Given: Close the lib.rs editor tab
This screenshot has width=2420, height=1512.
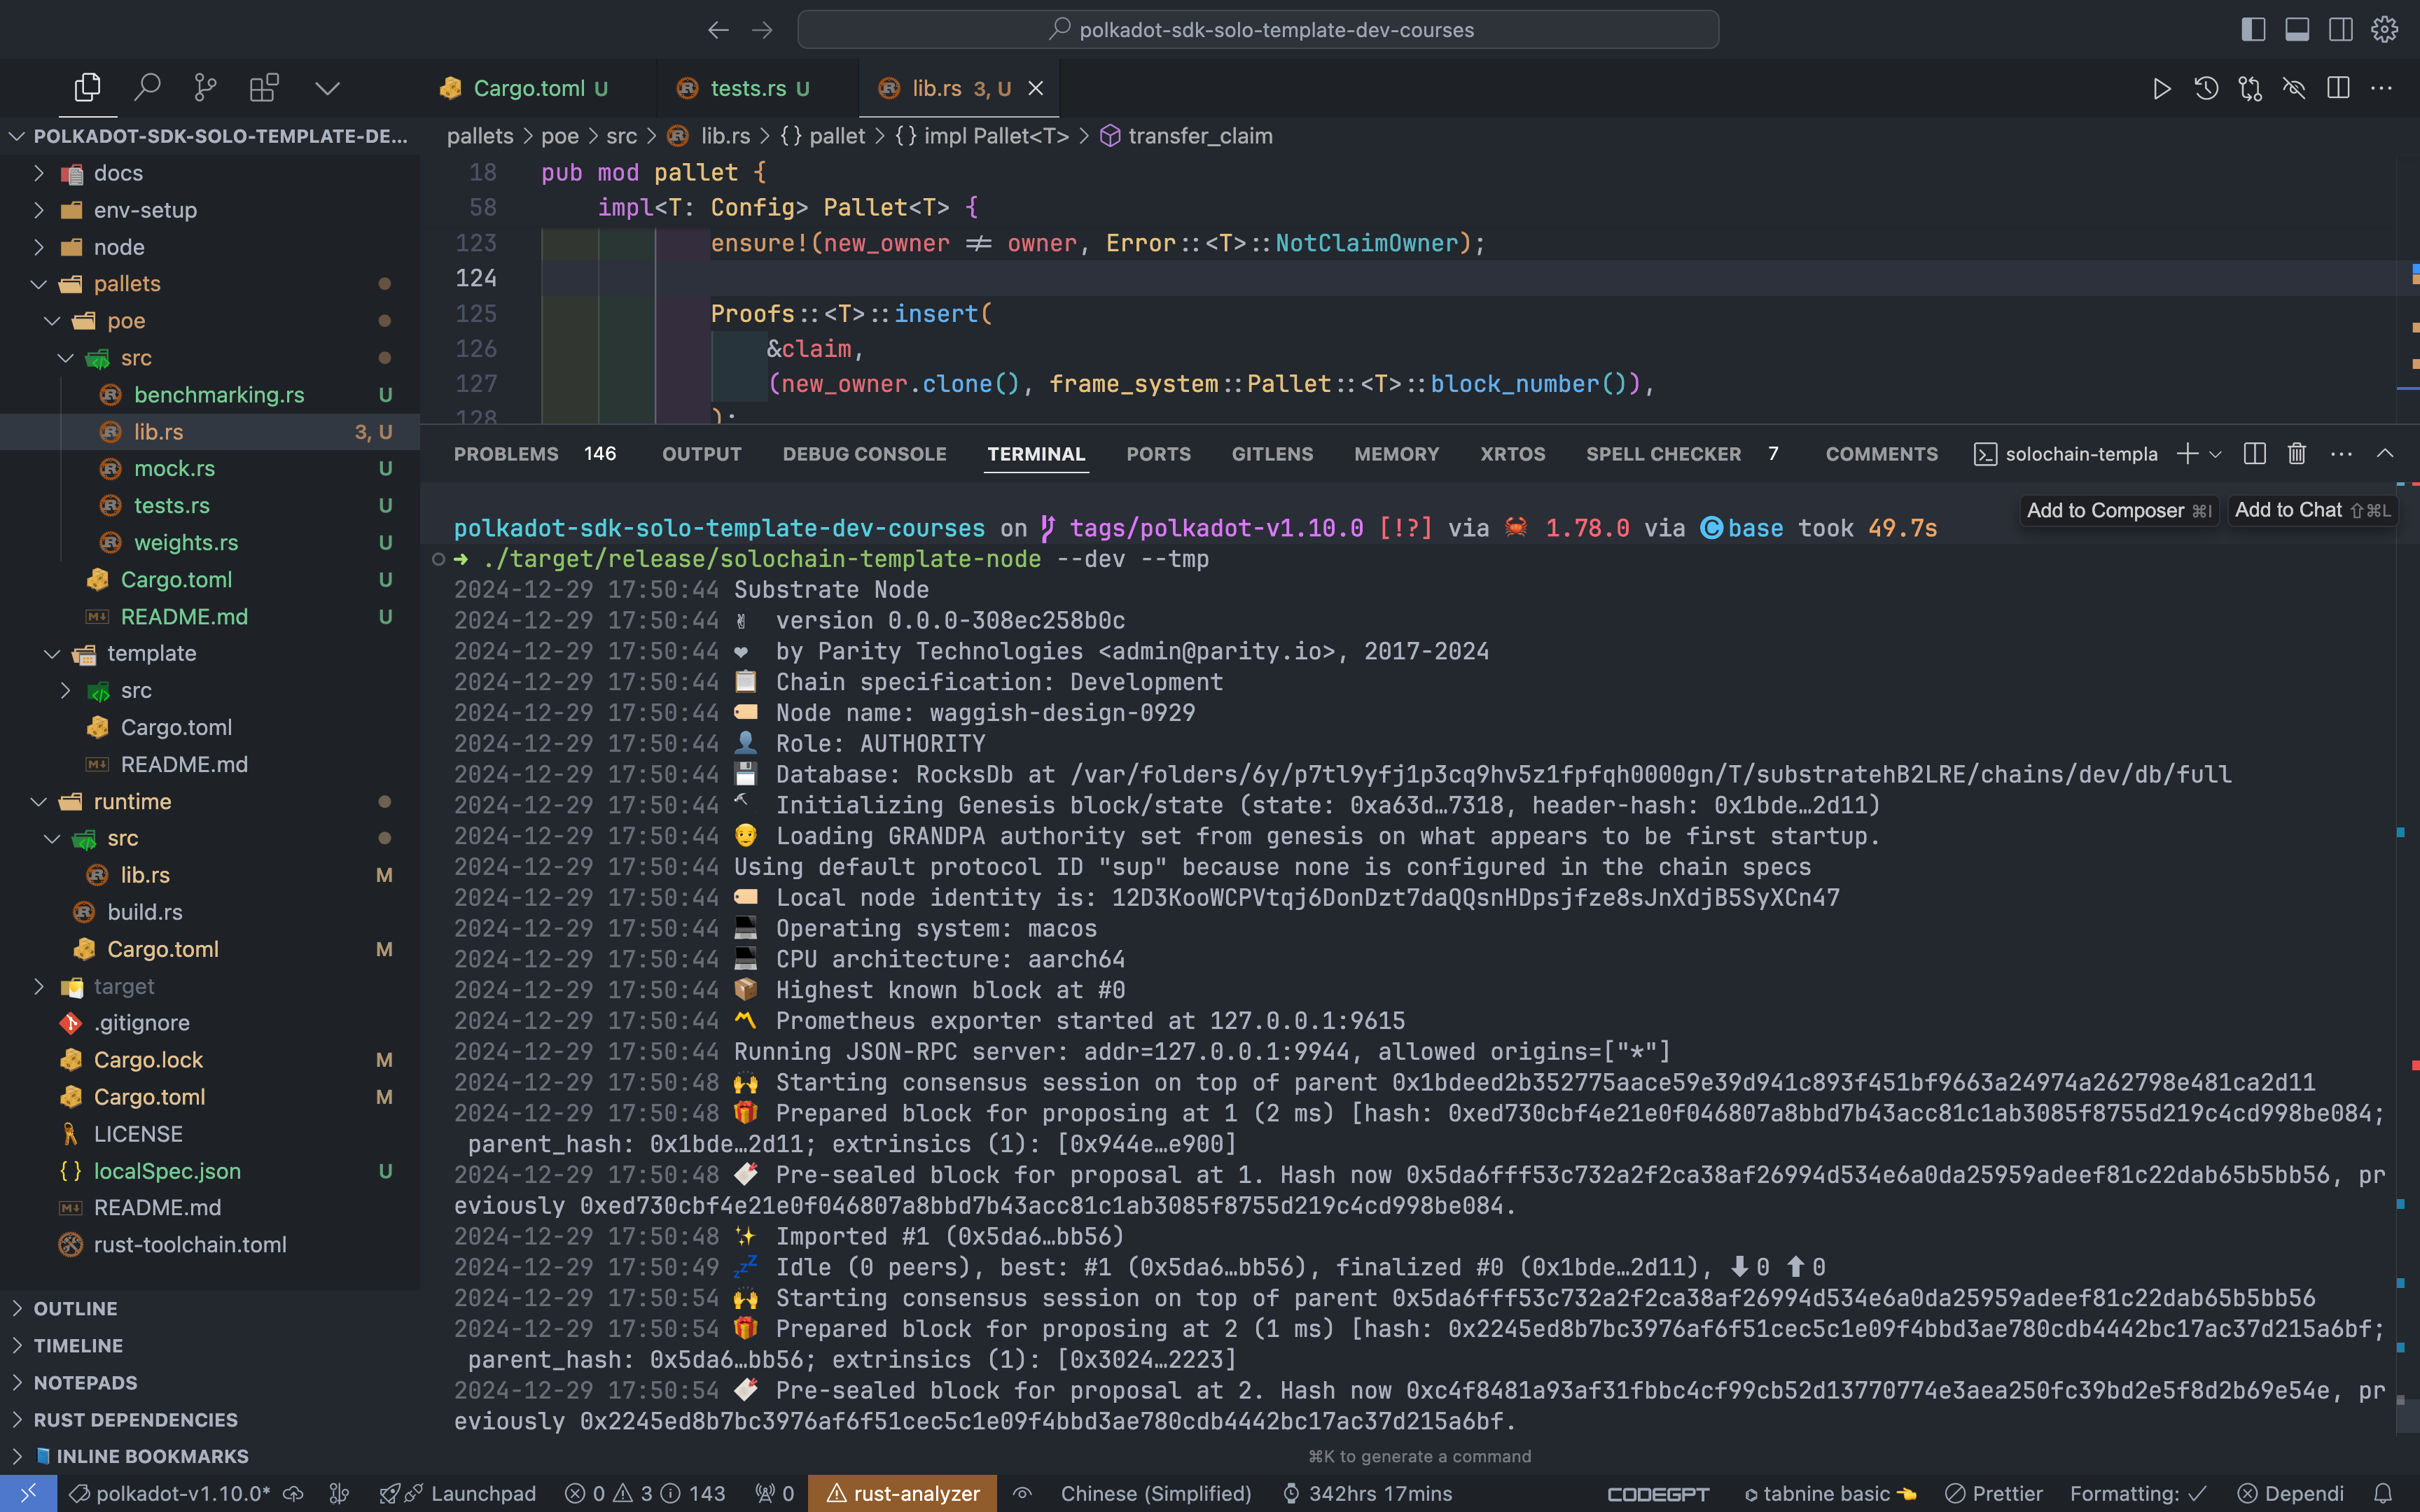Looking at the screenshot, I should pyautogui.click(x=1036, y=88).
